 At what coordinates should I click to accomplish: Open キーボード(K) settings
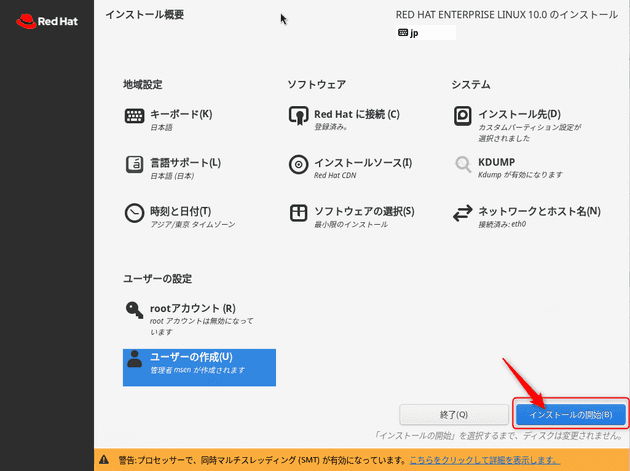click(181, 114)
